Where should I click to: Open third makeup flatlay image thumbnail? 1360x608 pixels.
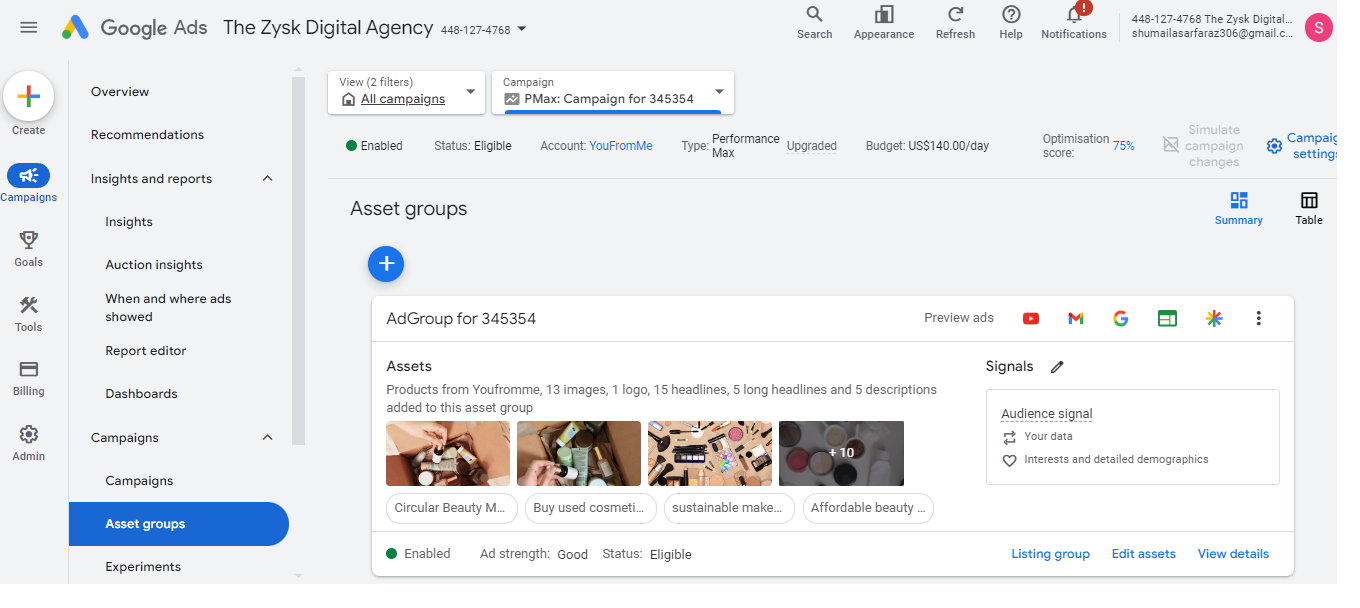[x=710, y=453]
